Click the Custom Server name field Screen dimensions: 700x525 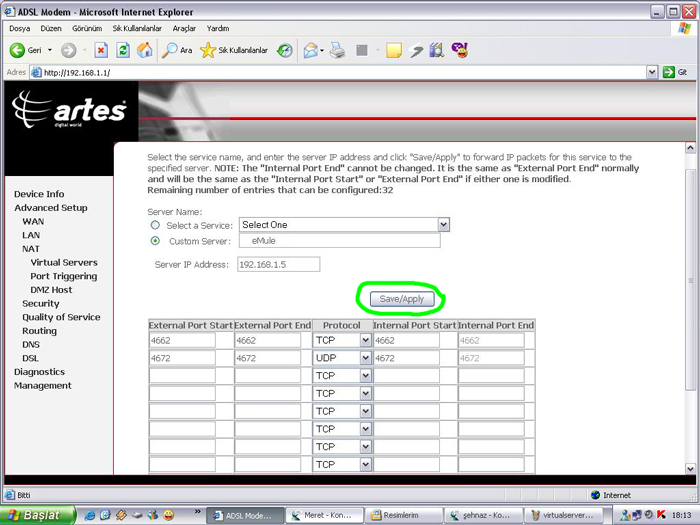click(x=340, y=241)
